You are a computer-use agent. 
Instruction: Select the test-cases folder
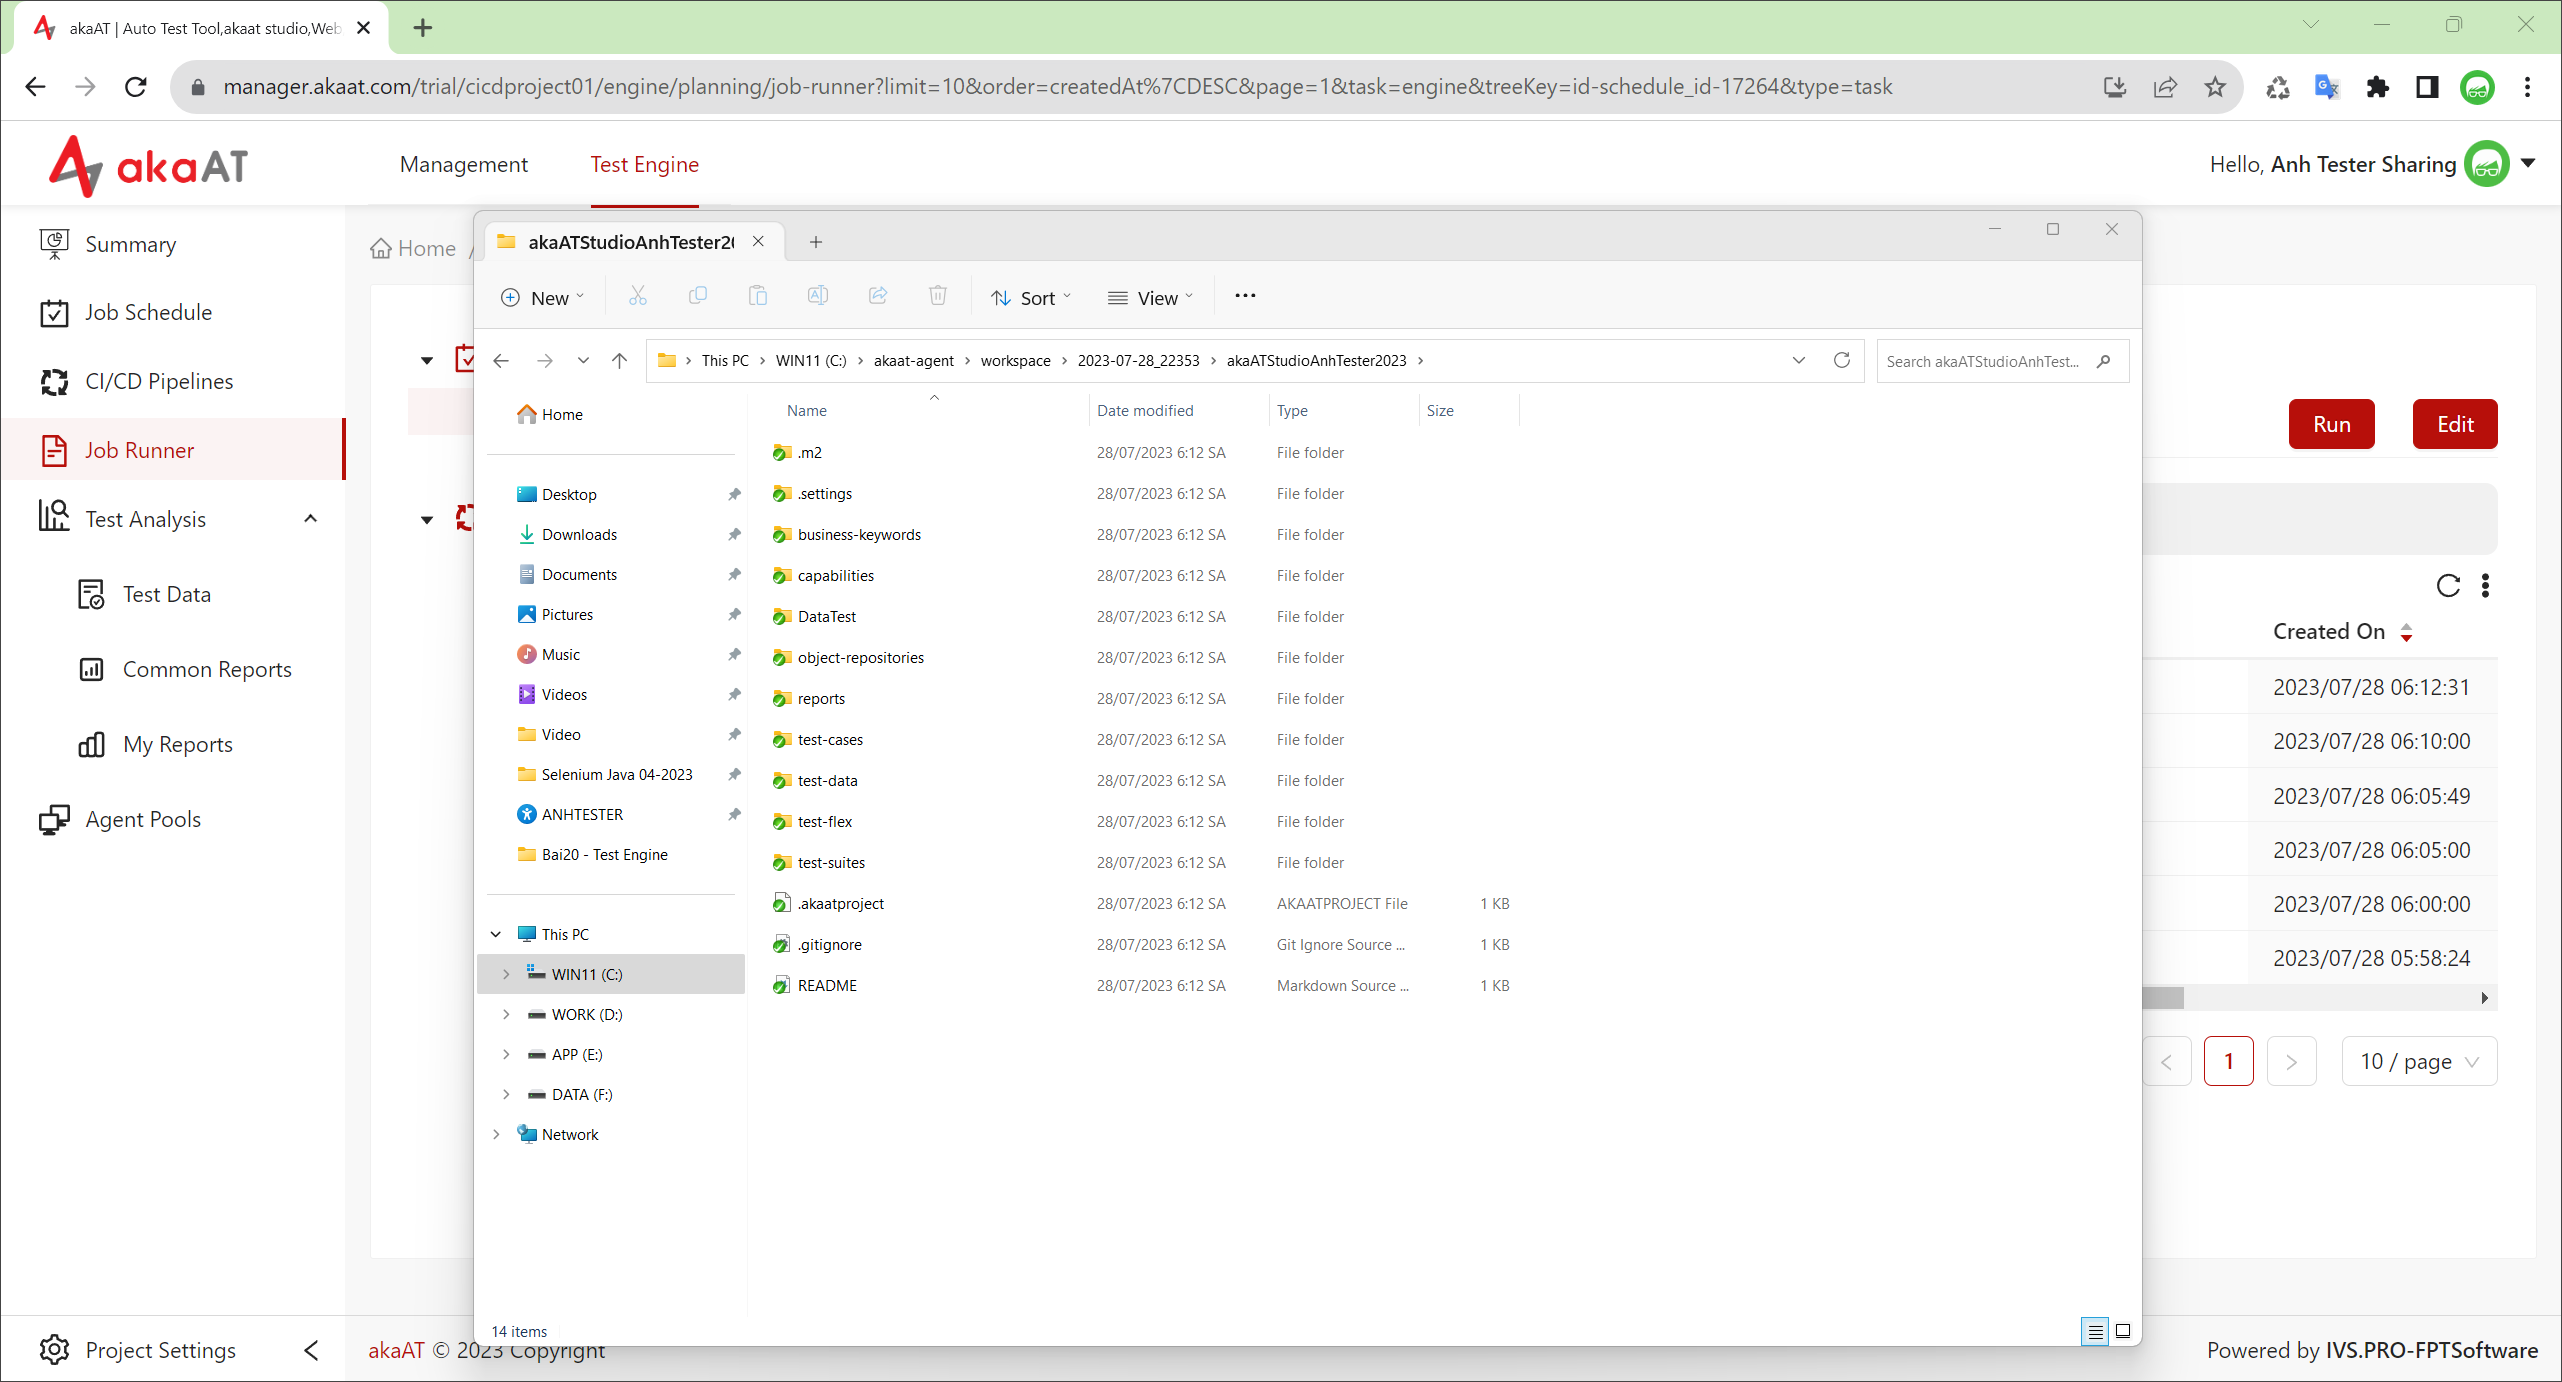click(x=829, y=739)
